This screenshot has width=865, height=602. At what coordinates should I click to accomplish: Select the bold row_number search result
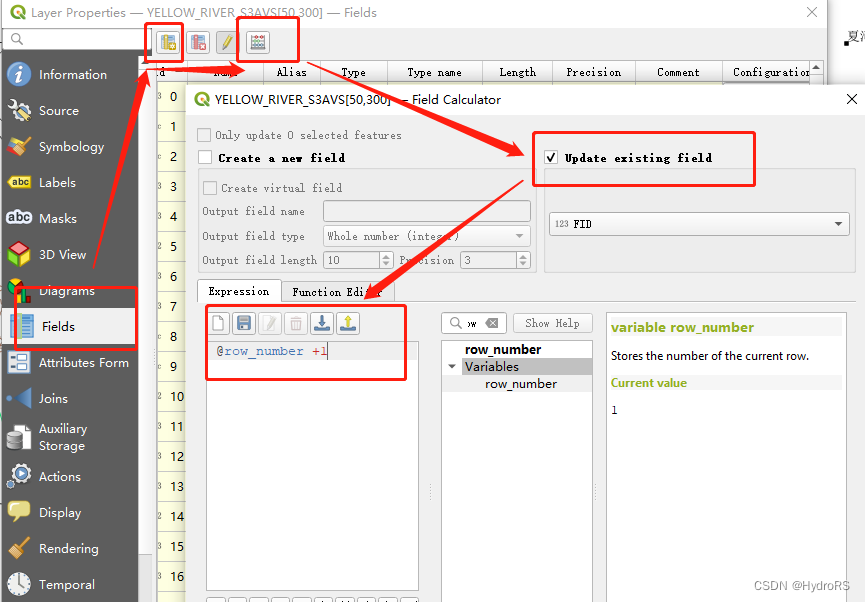pos(503,349)
